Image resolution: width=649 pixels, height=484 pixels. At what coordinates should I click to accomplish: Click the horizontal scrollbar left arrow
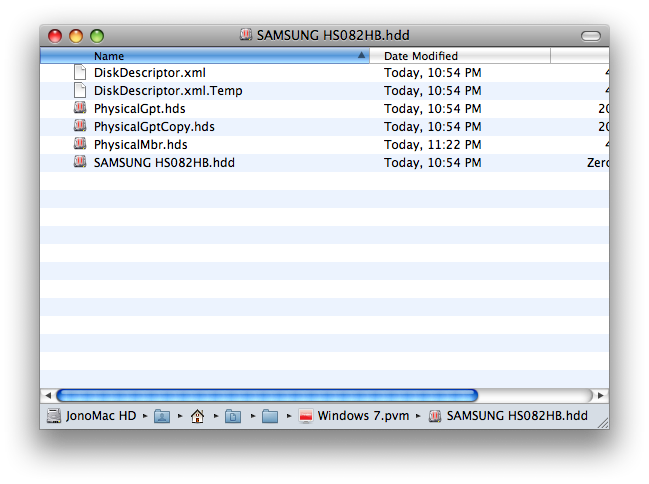point(48,395)
